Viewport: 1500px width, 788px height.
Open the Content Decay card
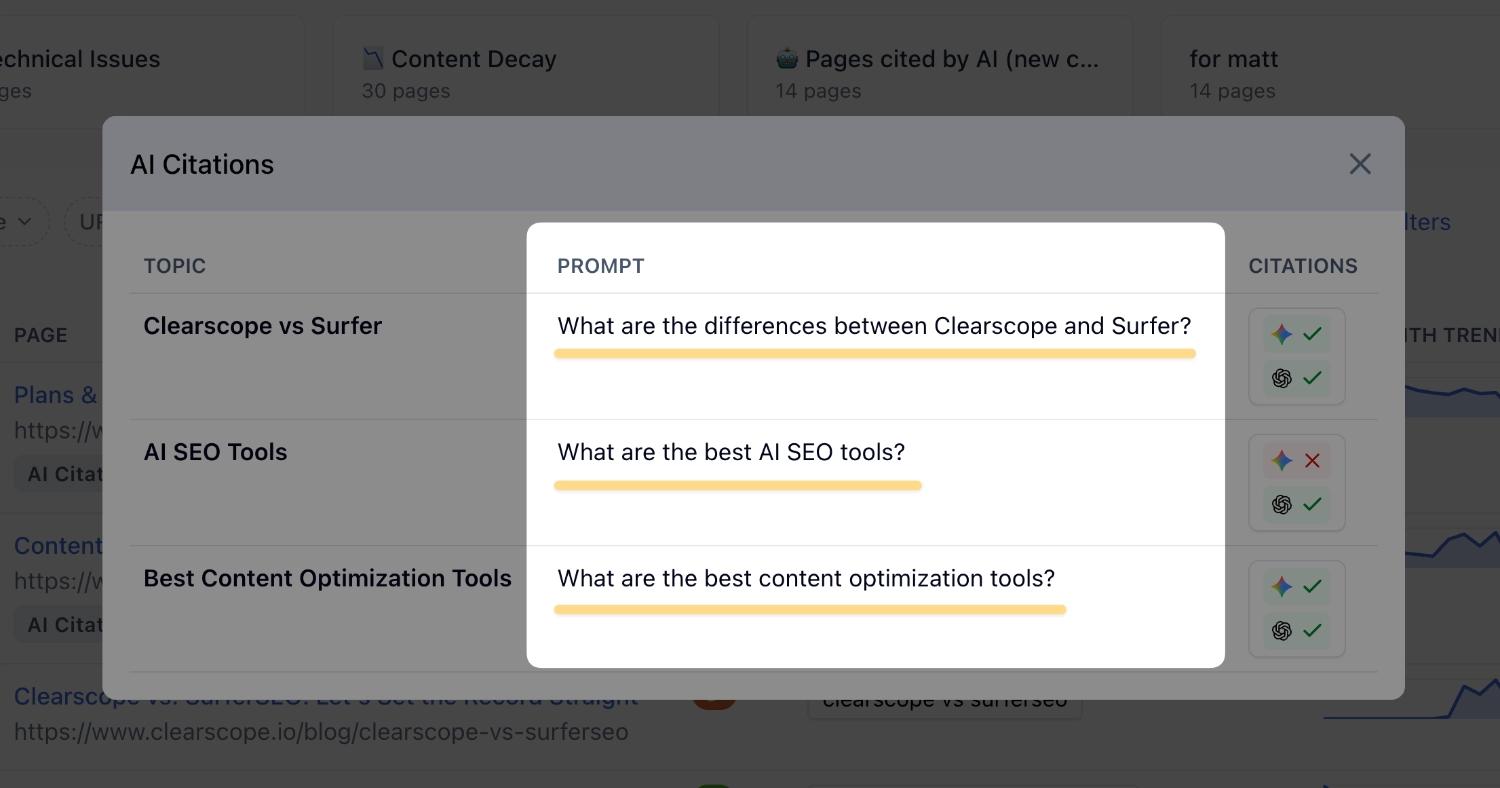(x=526, y=73)
